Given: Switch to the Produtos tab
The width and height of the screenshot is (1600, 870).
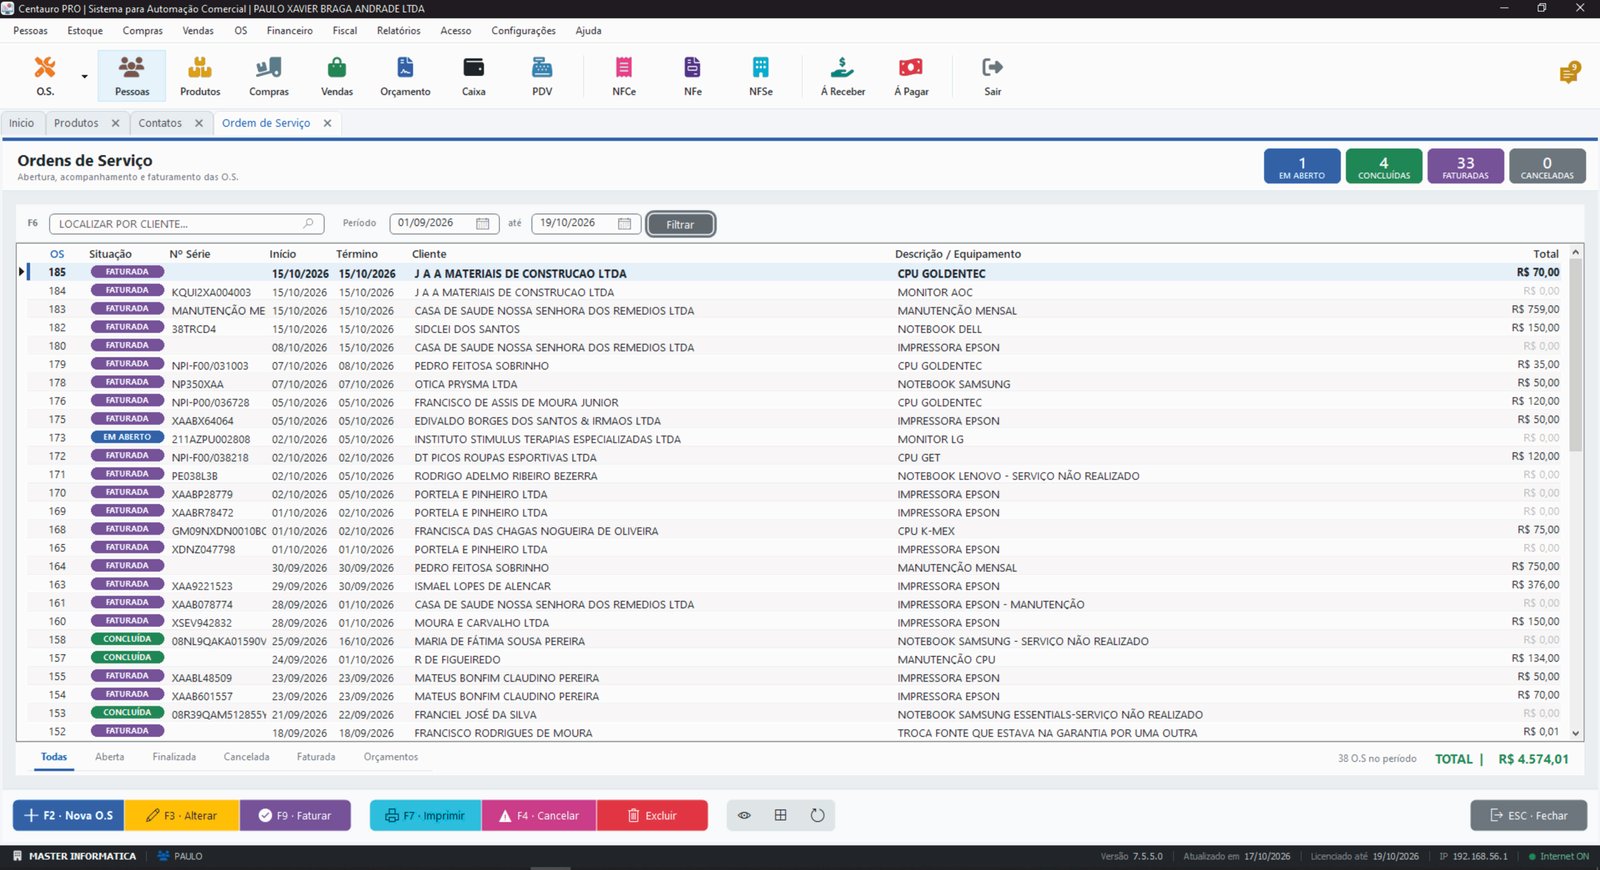Looking at the screenshot, I should 76,123.
